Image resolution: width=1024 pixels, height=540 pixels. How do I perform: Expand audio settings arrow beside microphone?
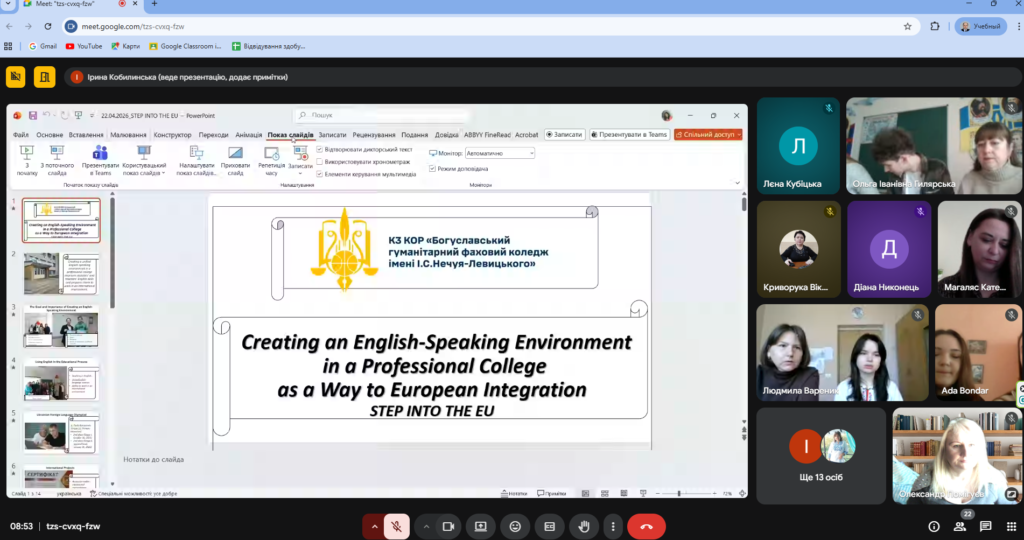pos(375,526)
